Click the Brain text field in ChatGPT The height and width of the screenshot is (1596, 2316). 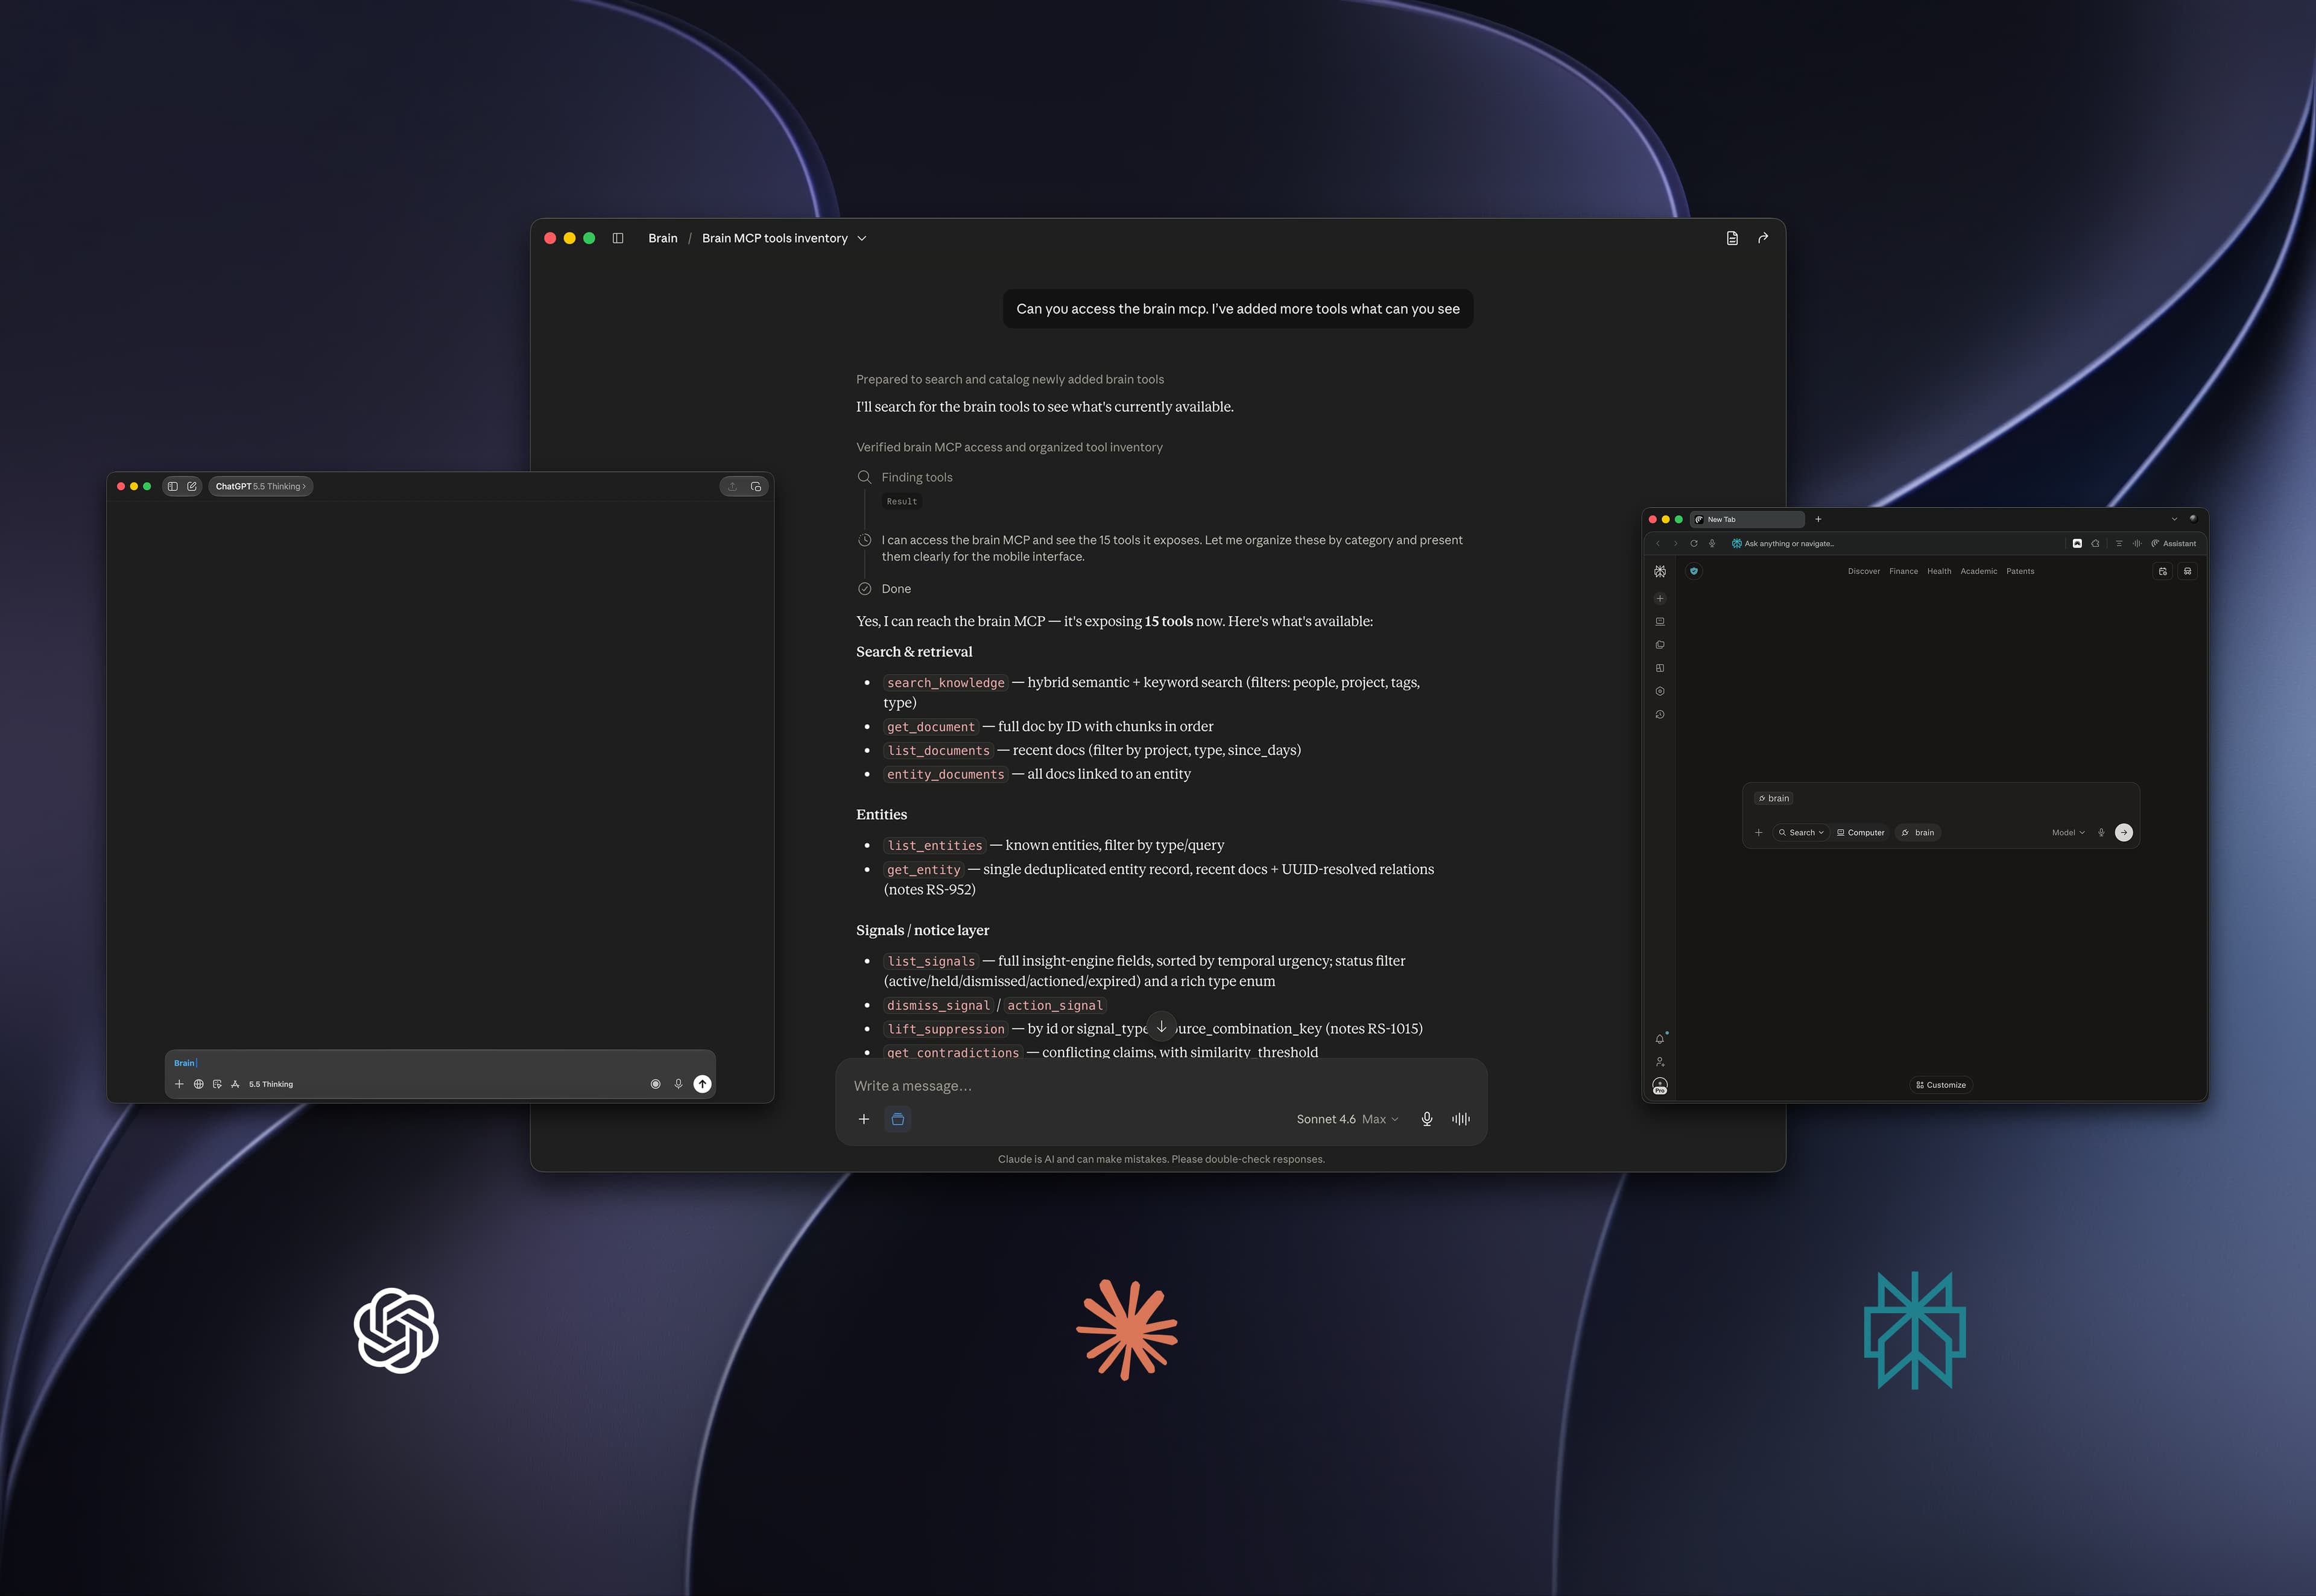(x=440, y=1063)
